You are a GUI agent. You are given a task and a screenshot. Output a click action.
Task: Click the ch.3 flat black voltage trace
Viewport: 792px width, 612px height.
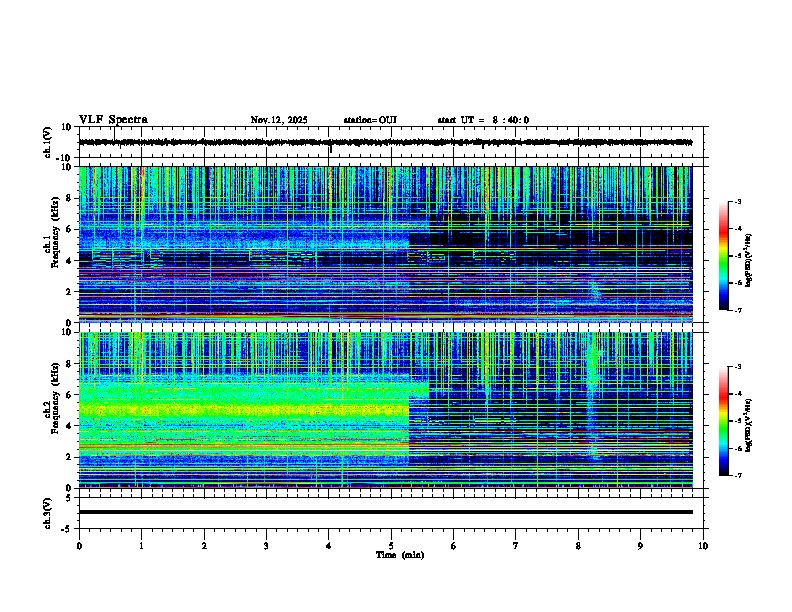[385, 512]
